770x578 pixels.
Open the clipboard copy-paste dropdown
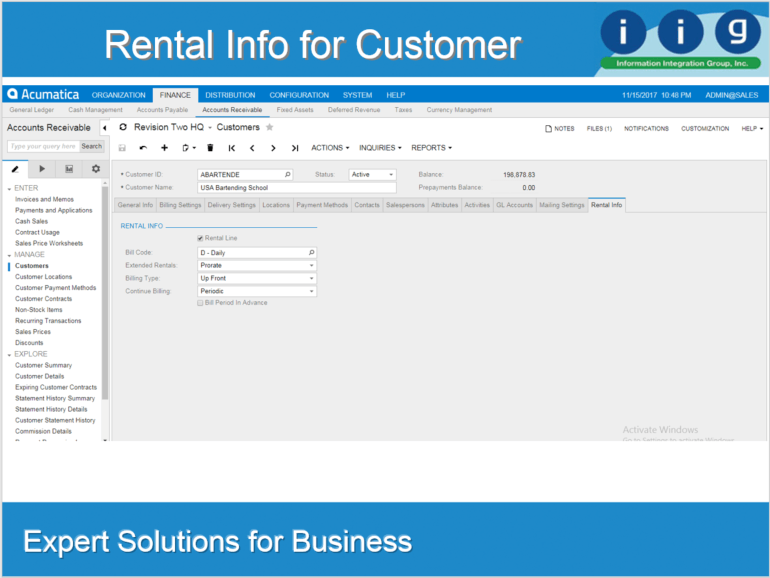[x=189, y=148]
